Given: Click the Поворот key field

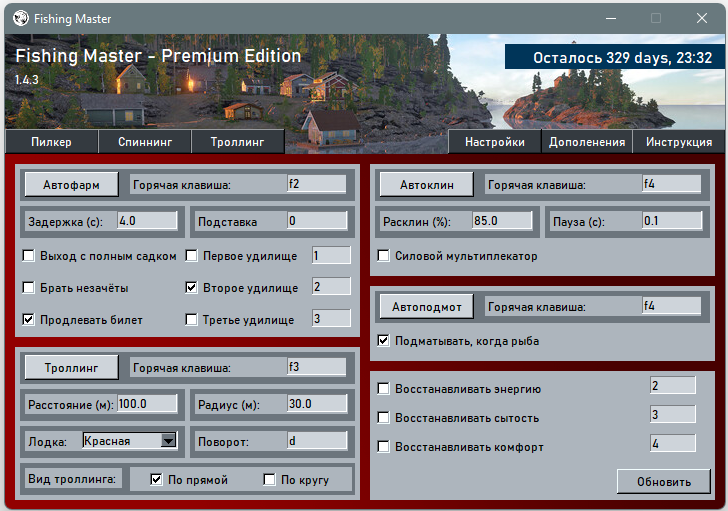Looking at the screenshot, I should (x=317, y=440).
